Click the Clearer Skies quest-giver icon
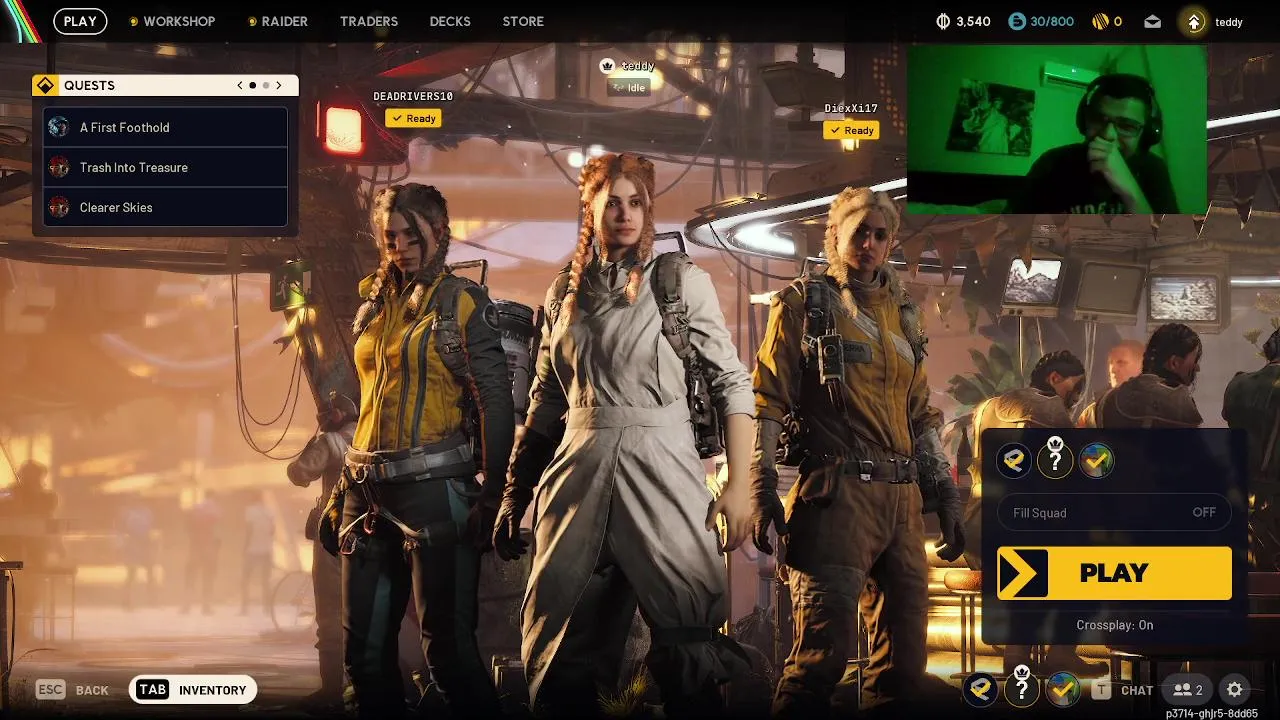 click(x=59, y=207)
